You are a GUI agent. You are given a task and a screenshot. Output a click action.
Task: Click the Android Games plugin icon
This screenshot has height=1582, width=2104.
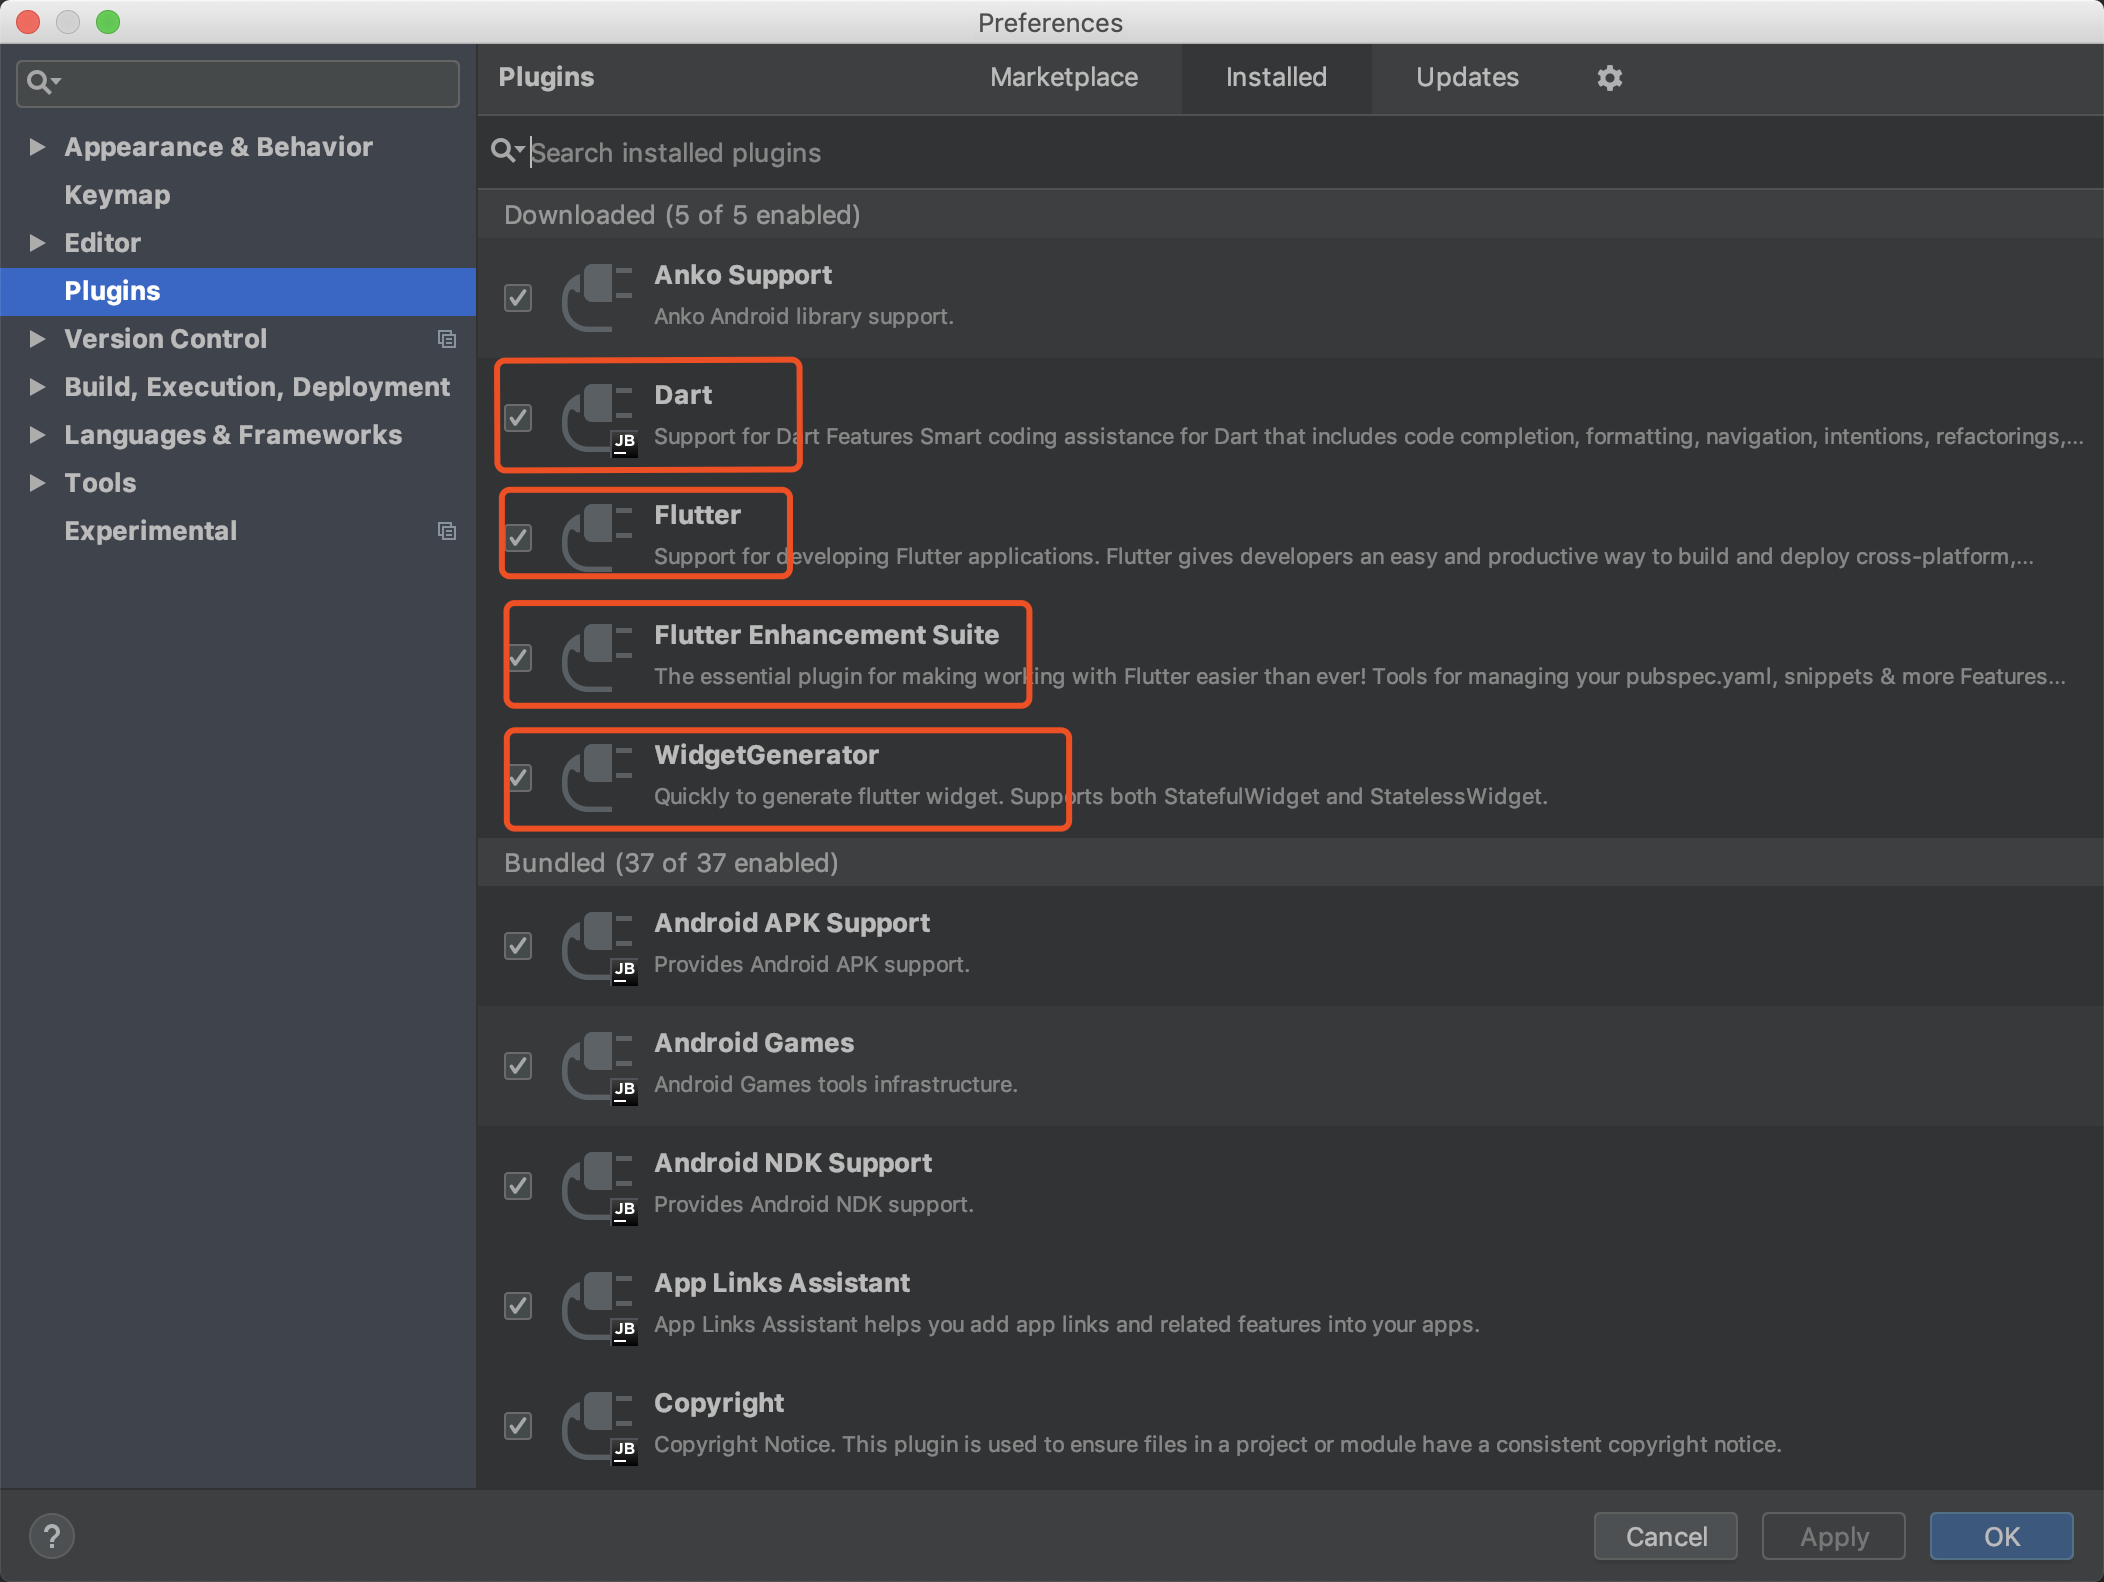tap(598, 1065)
